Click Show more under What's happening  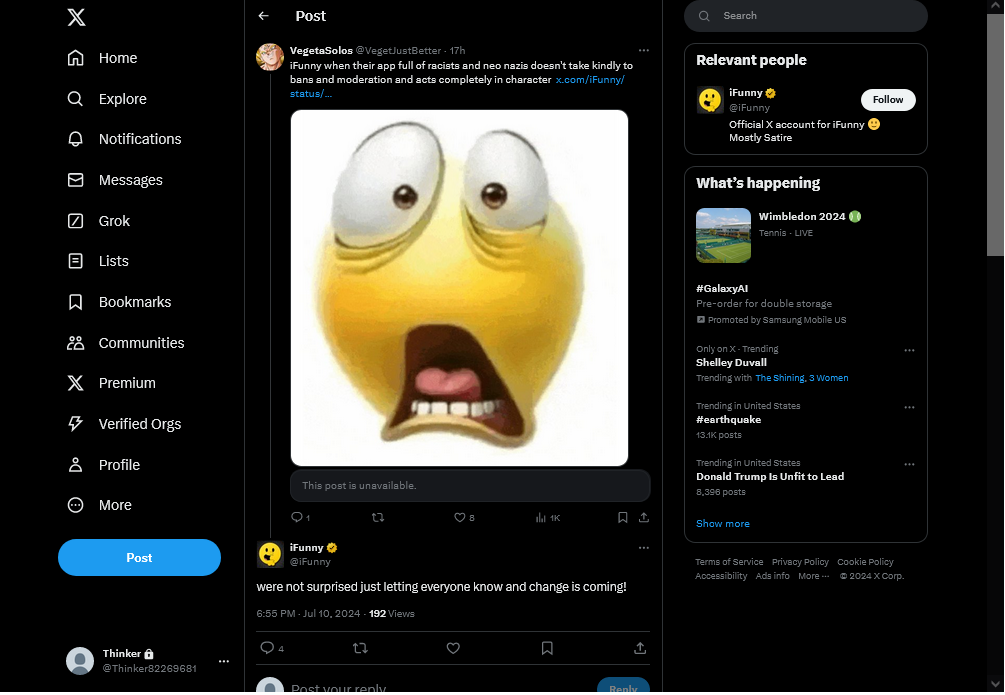[722, 524]
